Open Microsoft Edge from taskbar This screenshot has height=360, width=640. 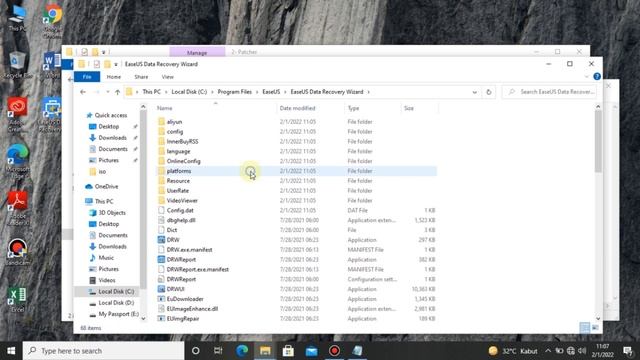tap(242, 351)
